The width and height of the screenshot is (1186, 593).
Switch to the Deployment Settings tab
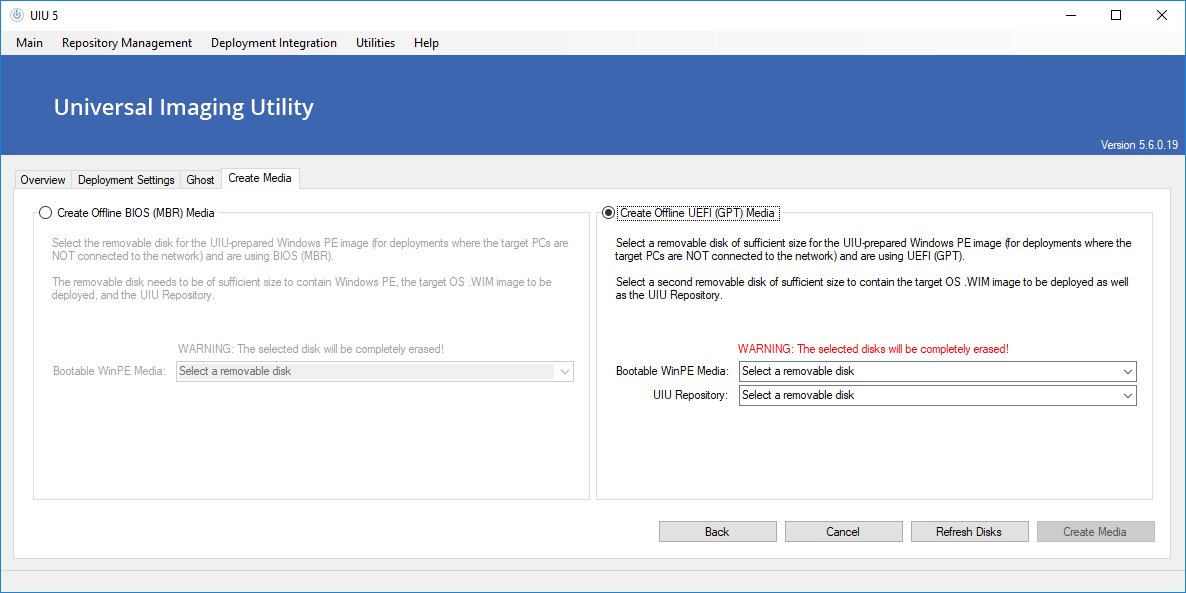(x=126, y=180)
